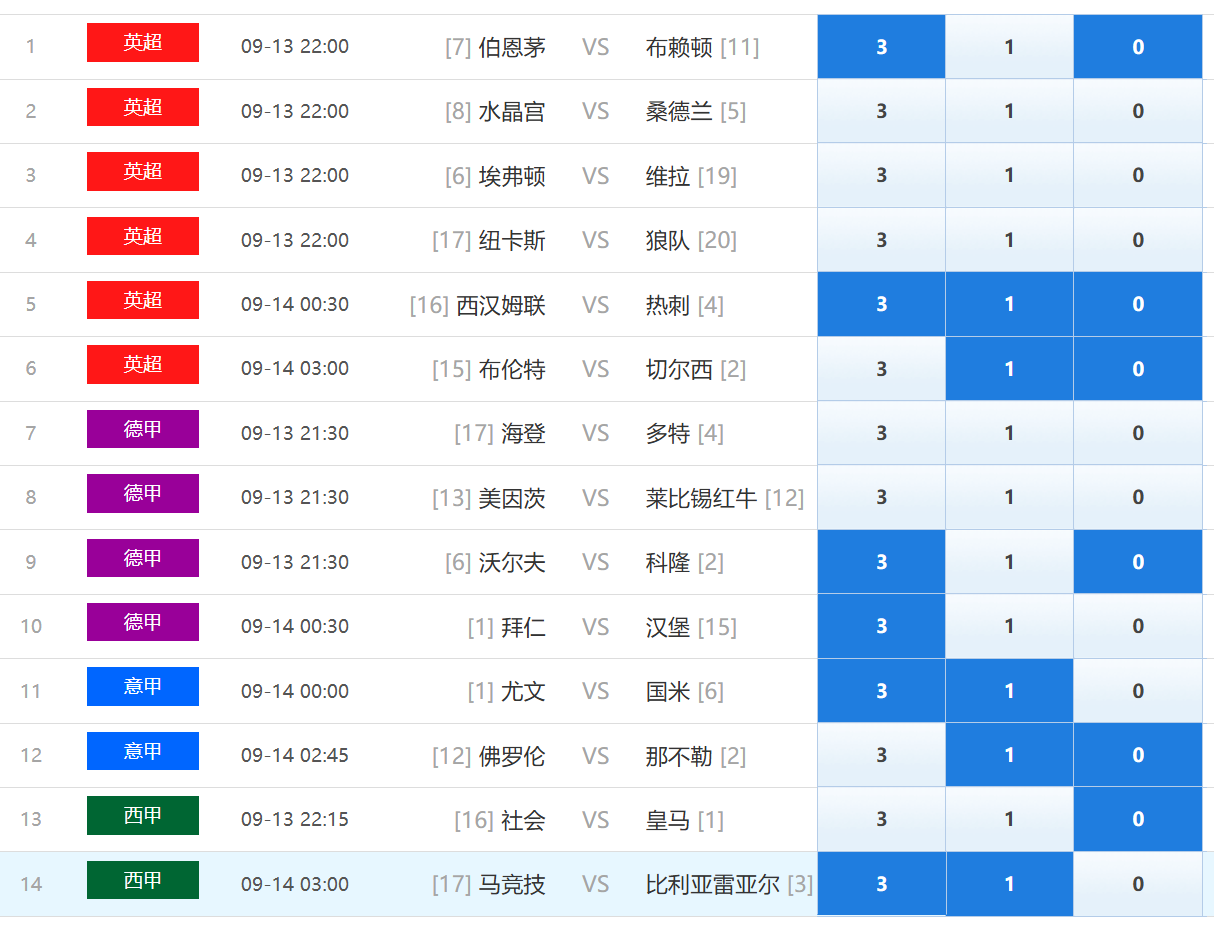Select option 0 for 马竞技 vs 比利亚雷亚尔
Screen dimensions: 1214x926
1138,884
